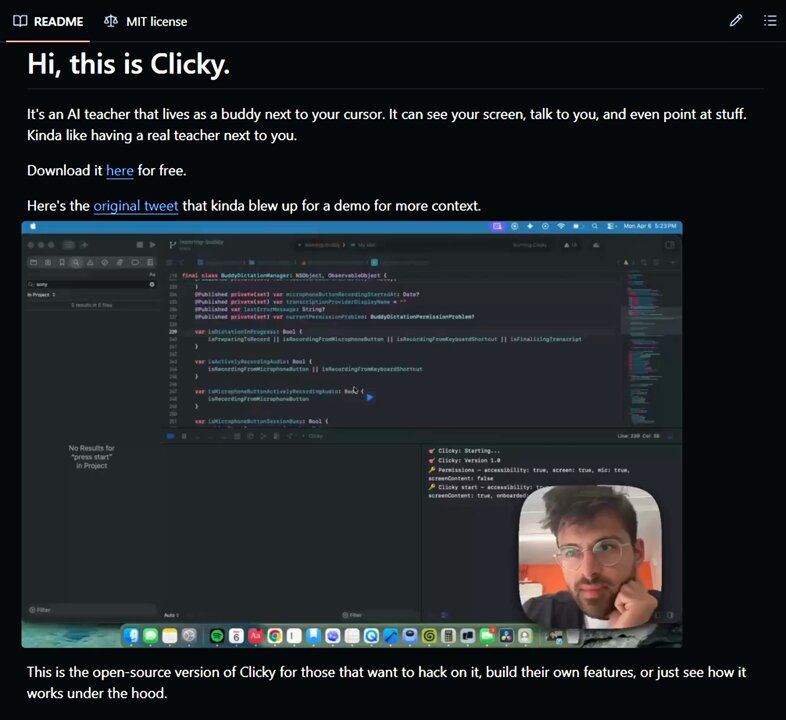The height and width of the screenshot is (720, 786).
Task: Click the code line "var isDictationInProgress: Bool"
Action: [249, 331]
